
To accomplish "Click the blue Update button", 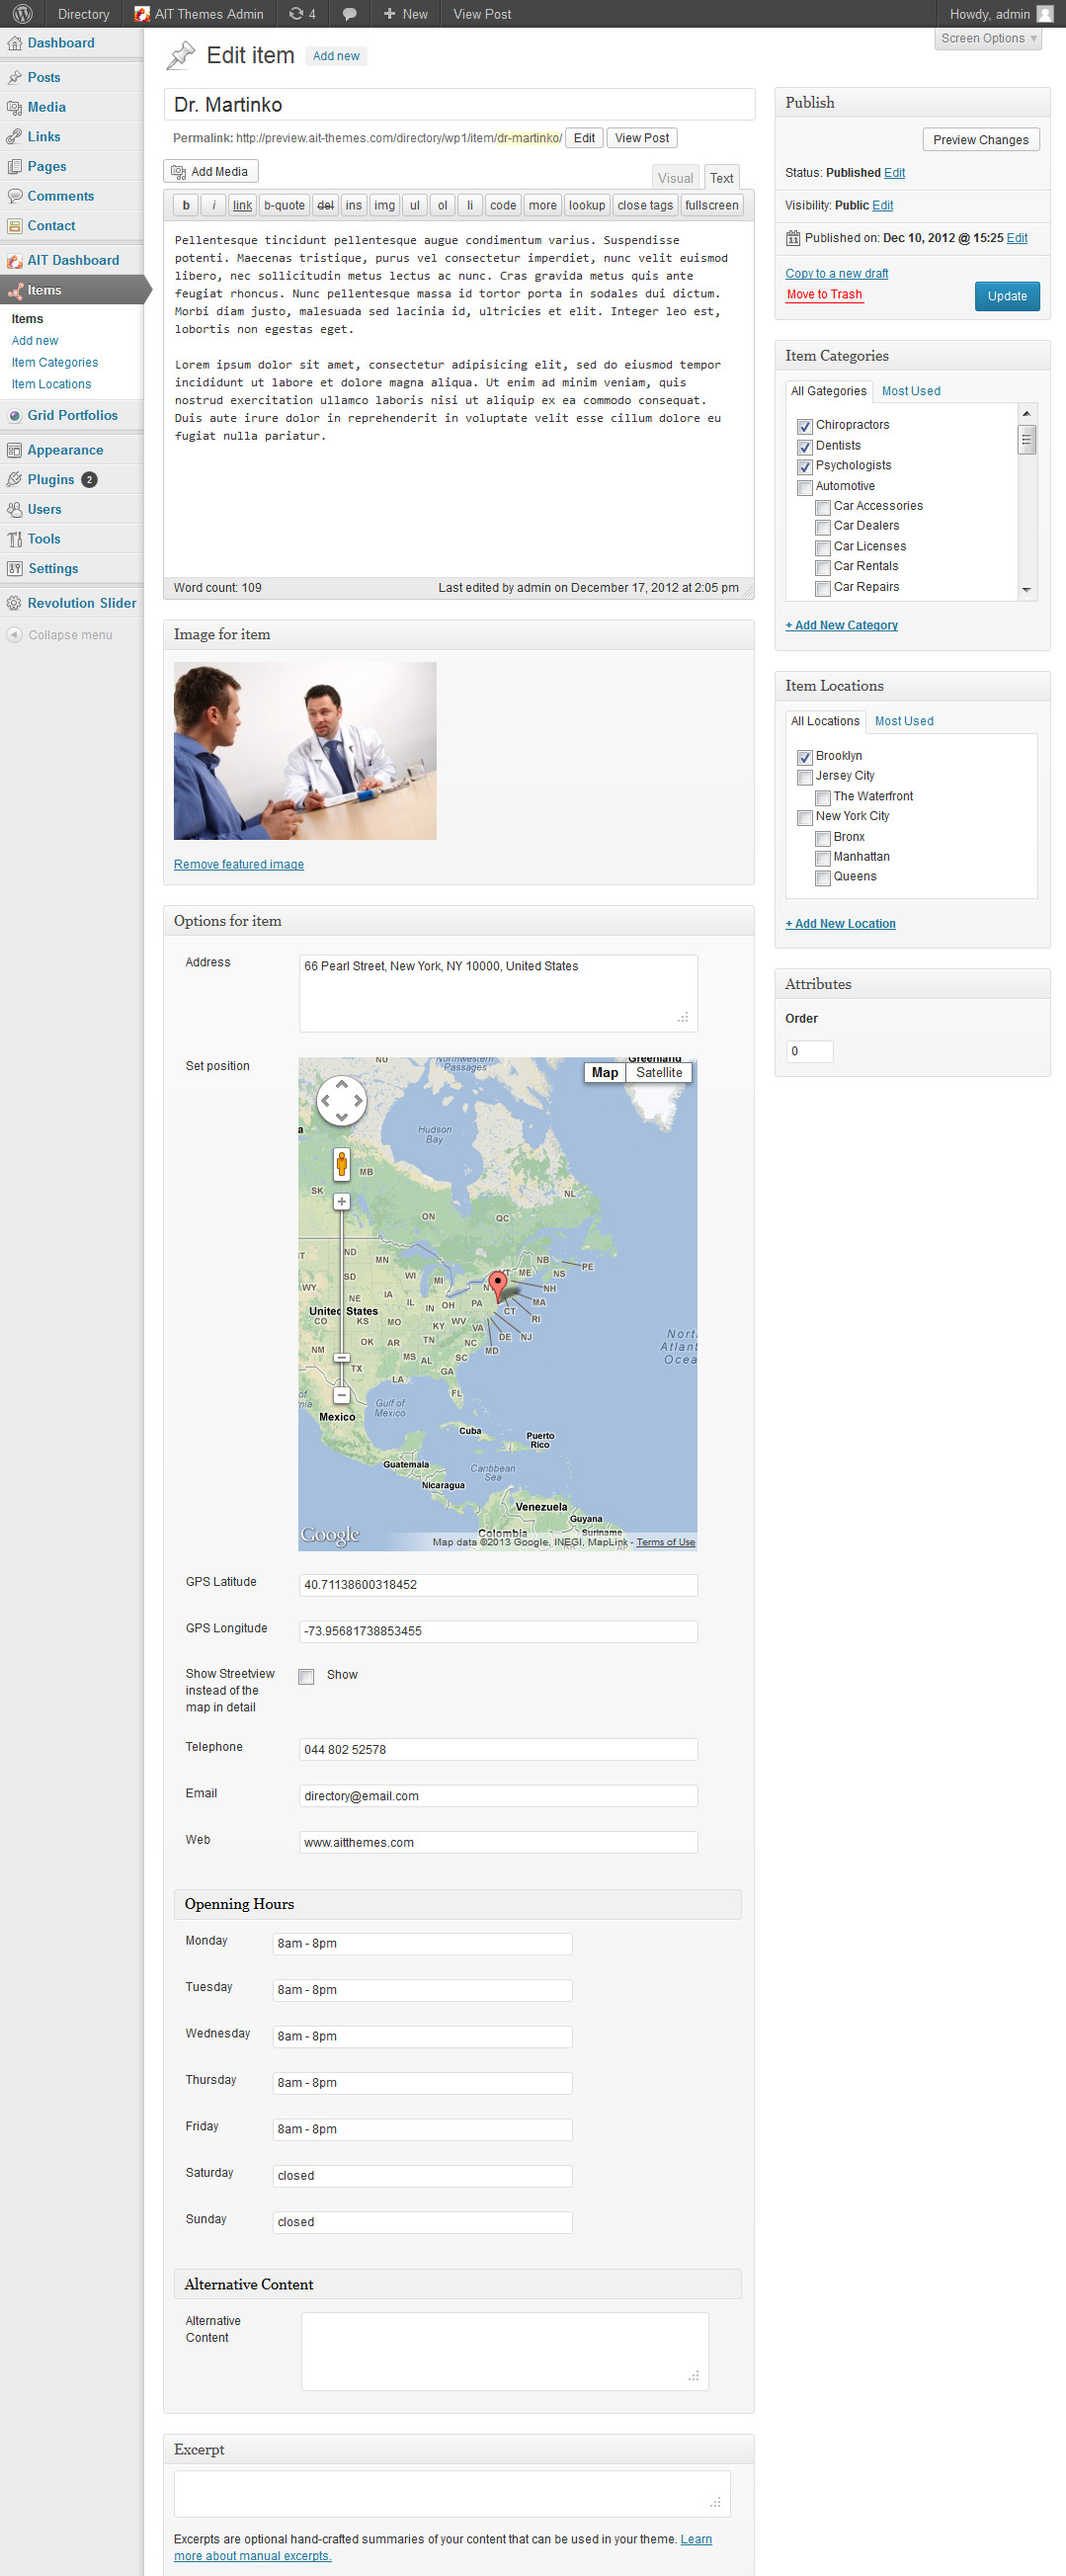I will [x=1006, y=296].
